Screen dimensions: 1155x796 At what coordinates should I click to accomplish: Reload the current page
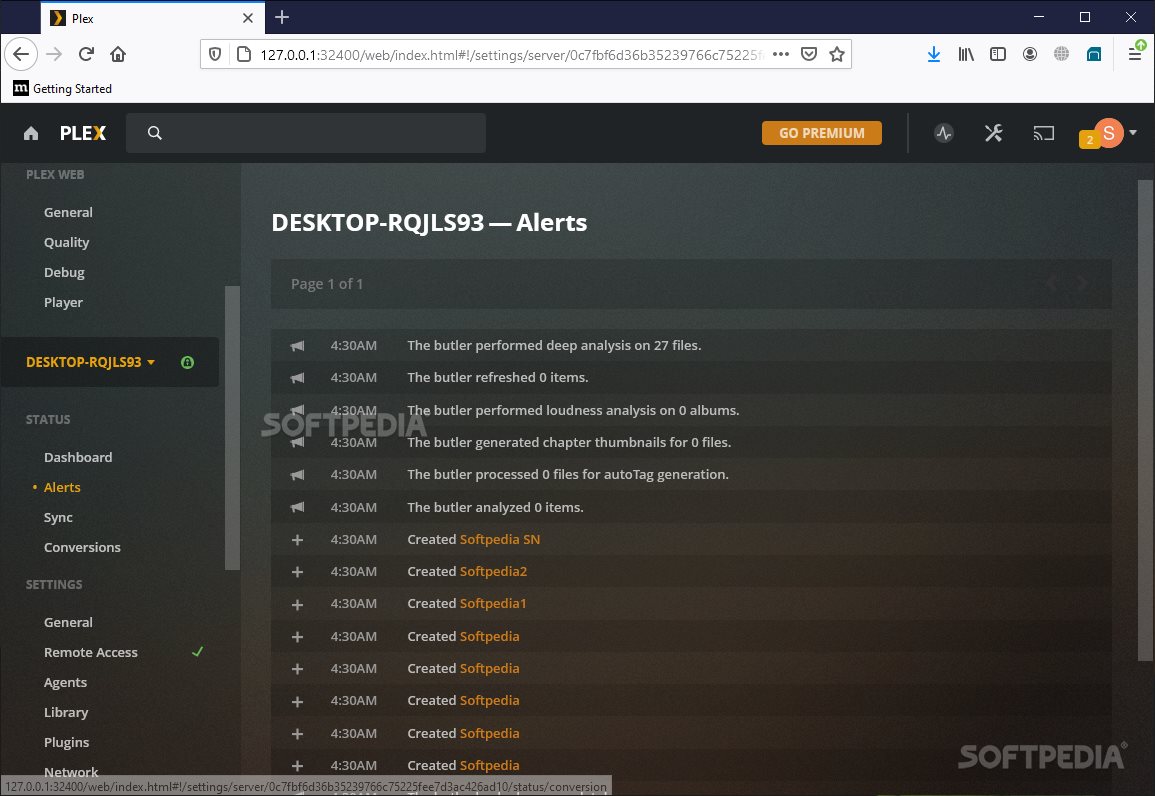coord(86,54)
